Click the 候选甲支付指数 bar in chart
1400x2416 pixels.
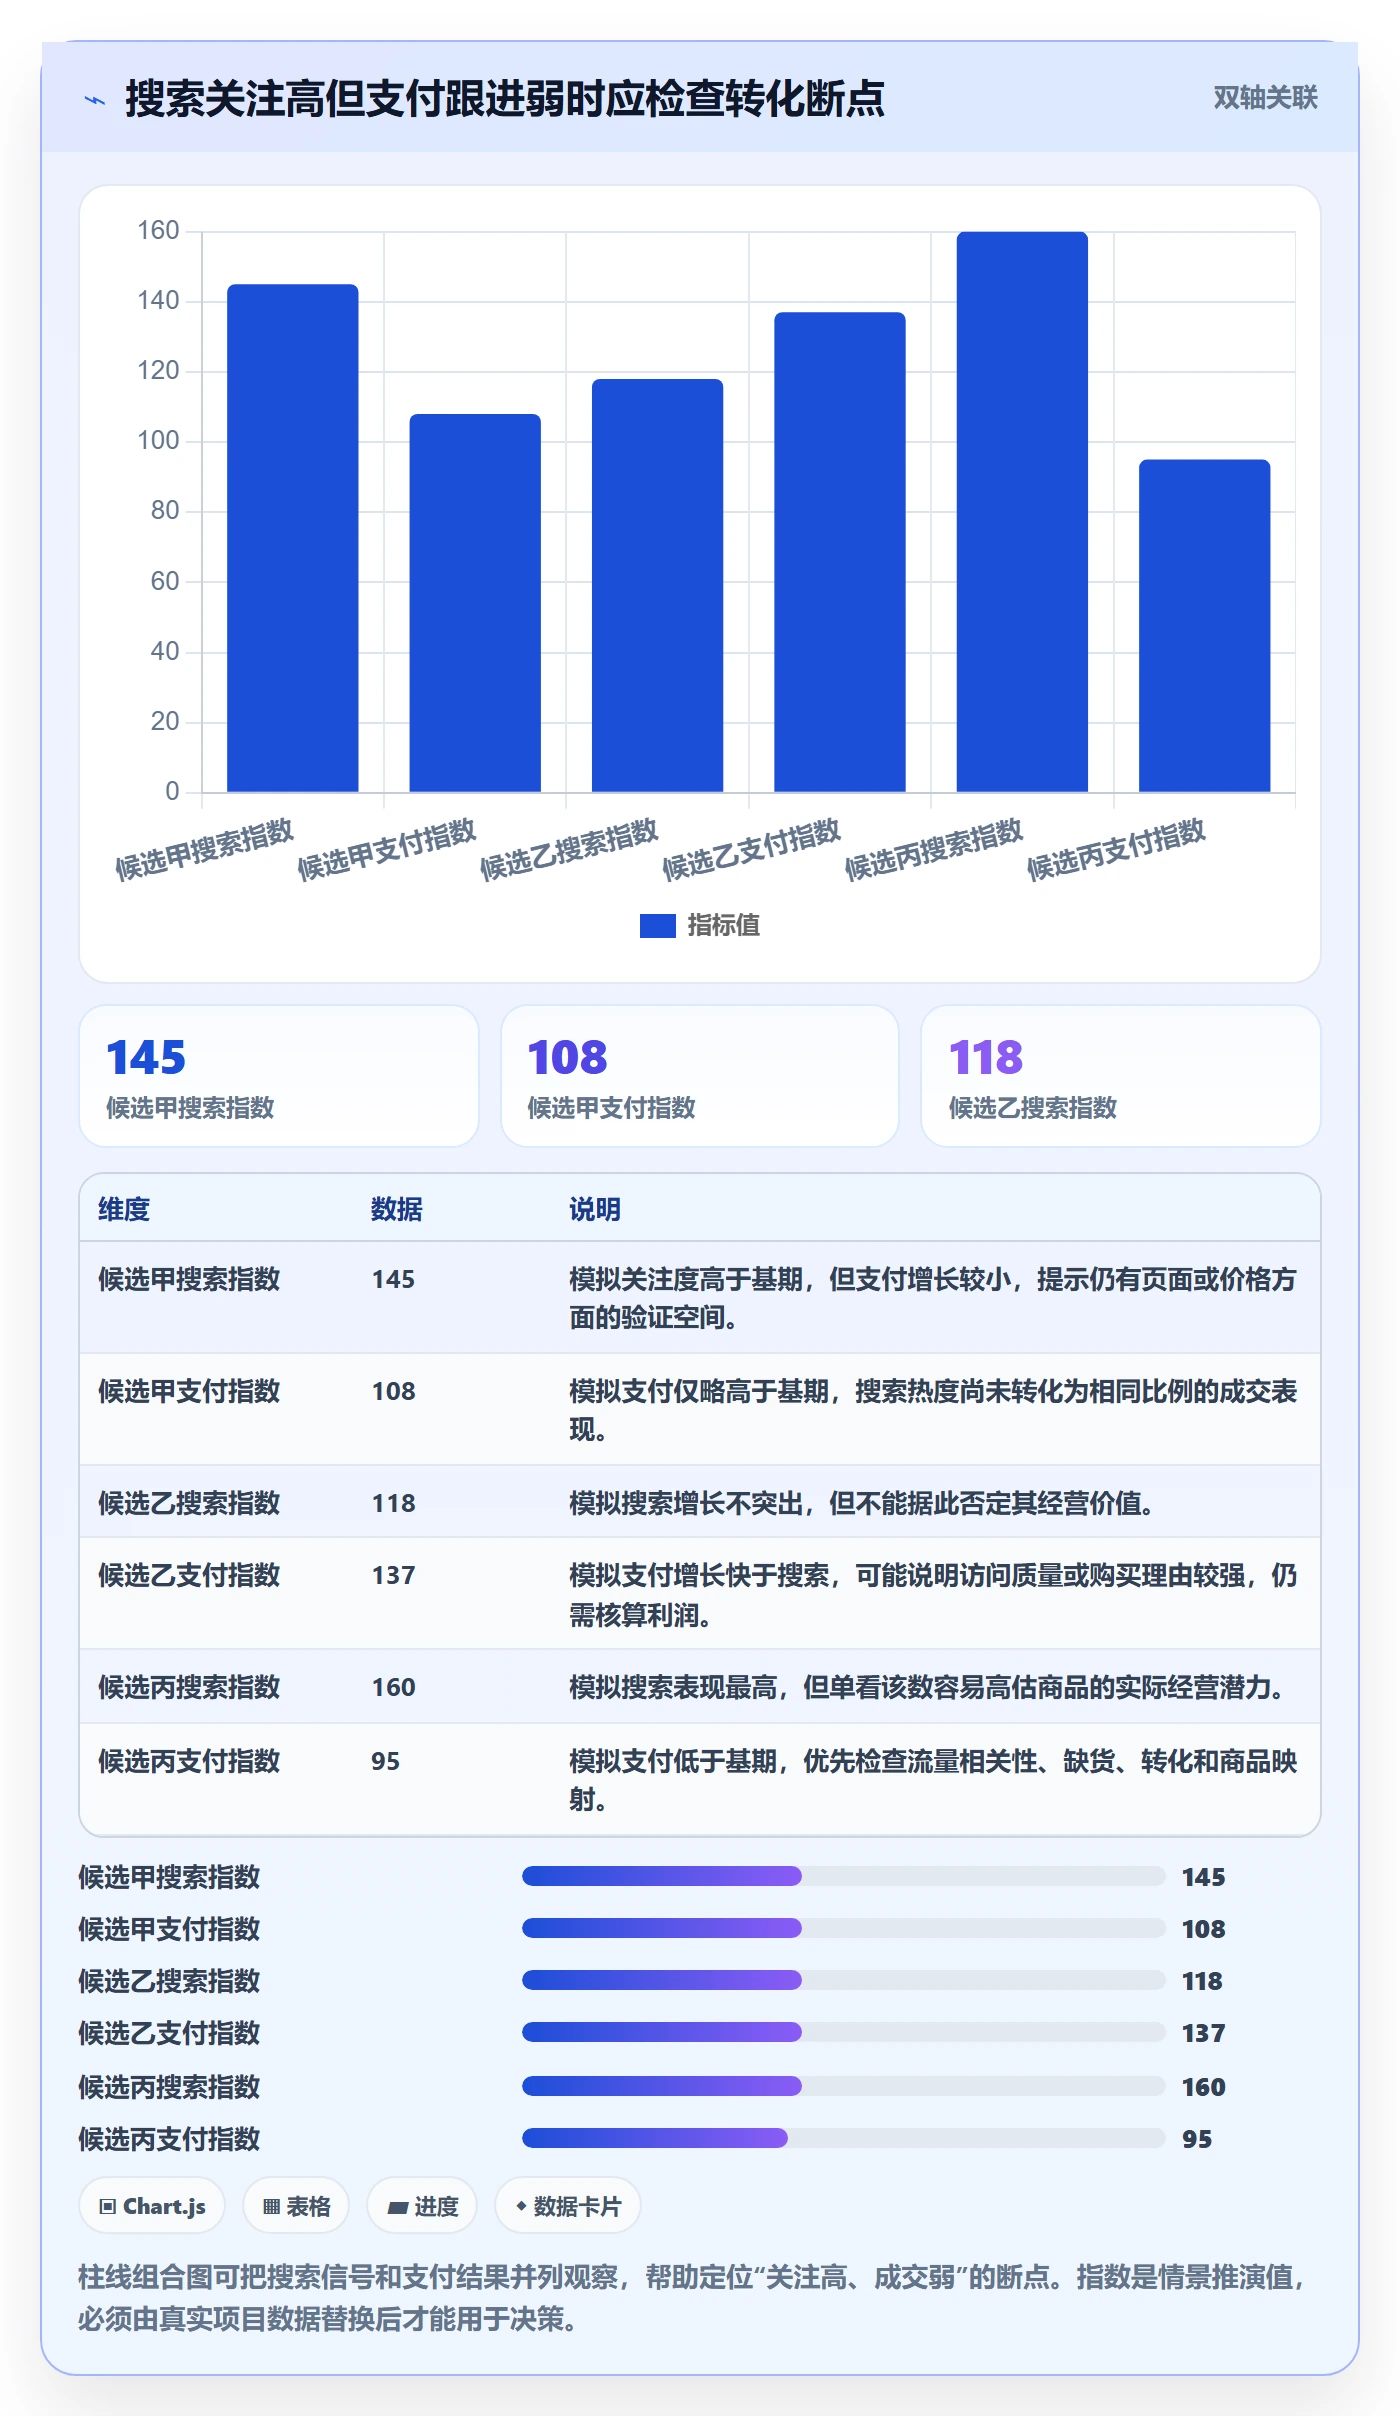tap(475, 603)
